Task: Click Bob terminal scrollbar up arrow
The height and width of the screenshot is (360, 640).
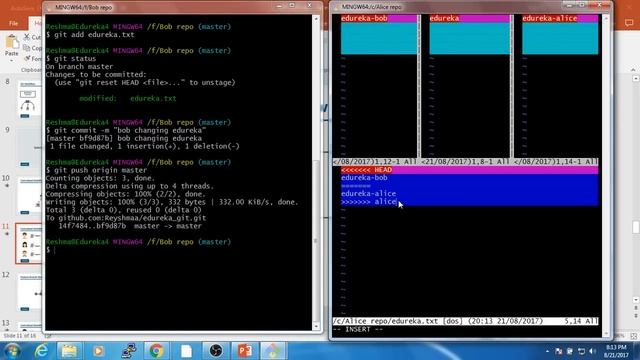Action: pos(316,19)
